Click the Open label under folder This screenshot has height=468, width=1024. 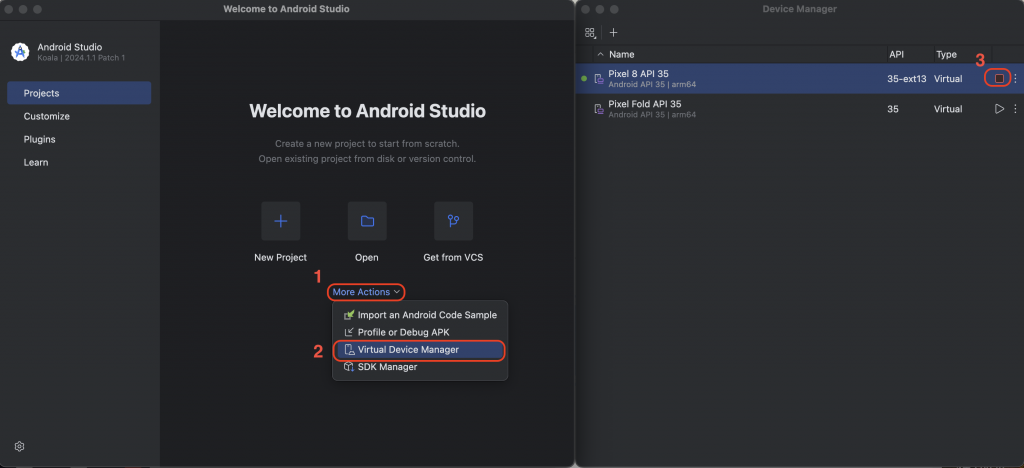[x=366, y=257]
